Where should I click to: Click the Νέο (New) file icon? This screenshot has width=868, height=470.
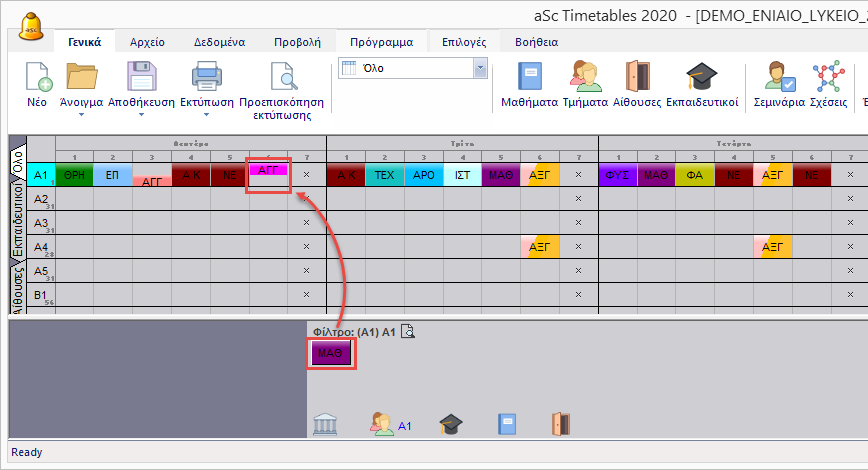(37, 78)
